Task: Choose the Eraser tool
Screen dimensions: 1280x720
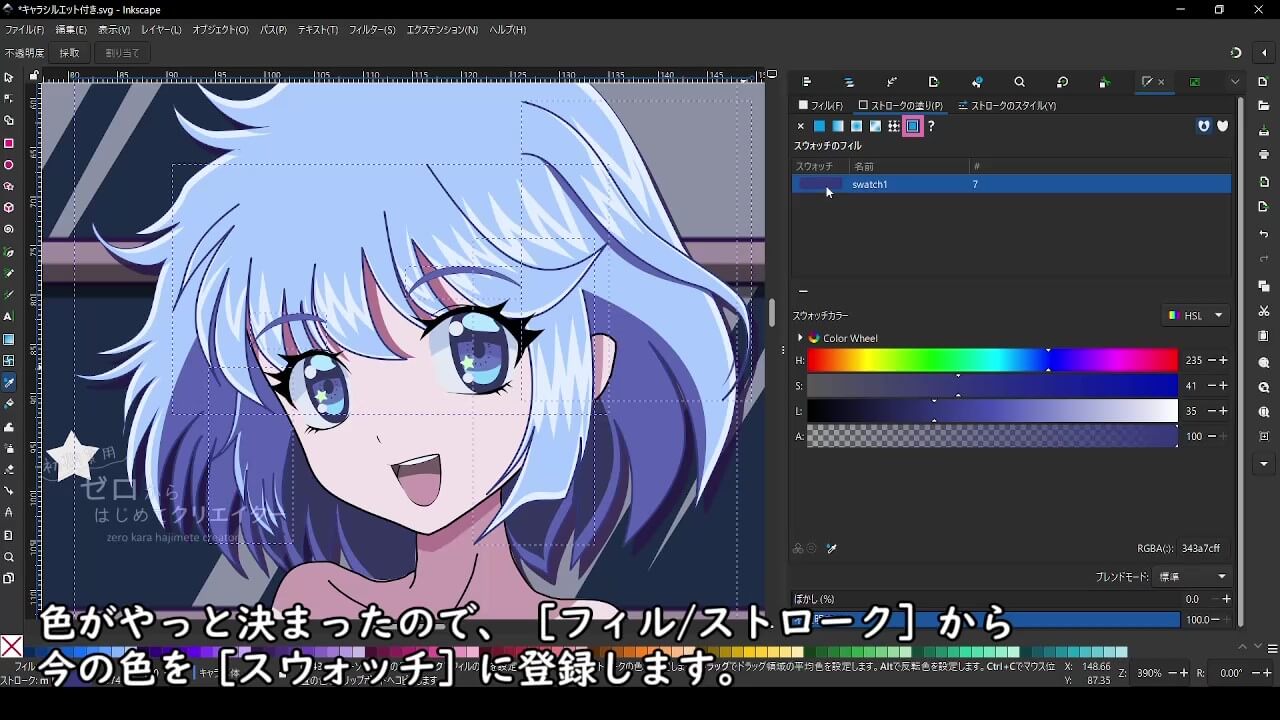Action: (9, 469)
